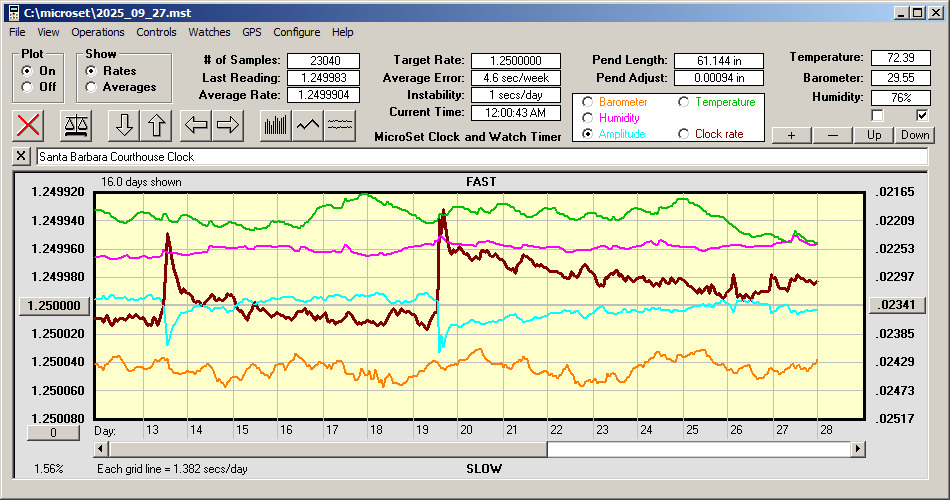Click the left arrow toolbar button
Image resolution: width=950 pixels, height=500 pixels.
(196, 125)
